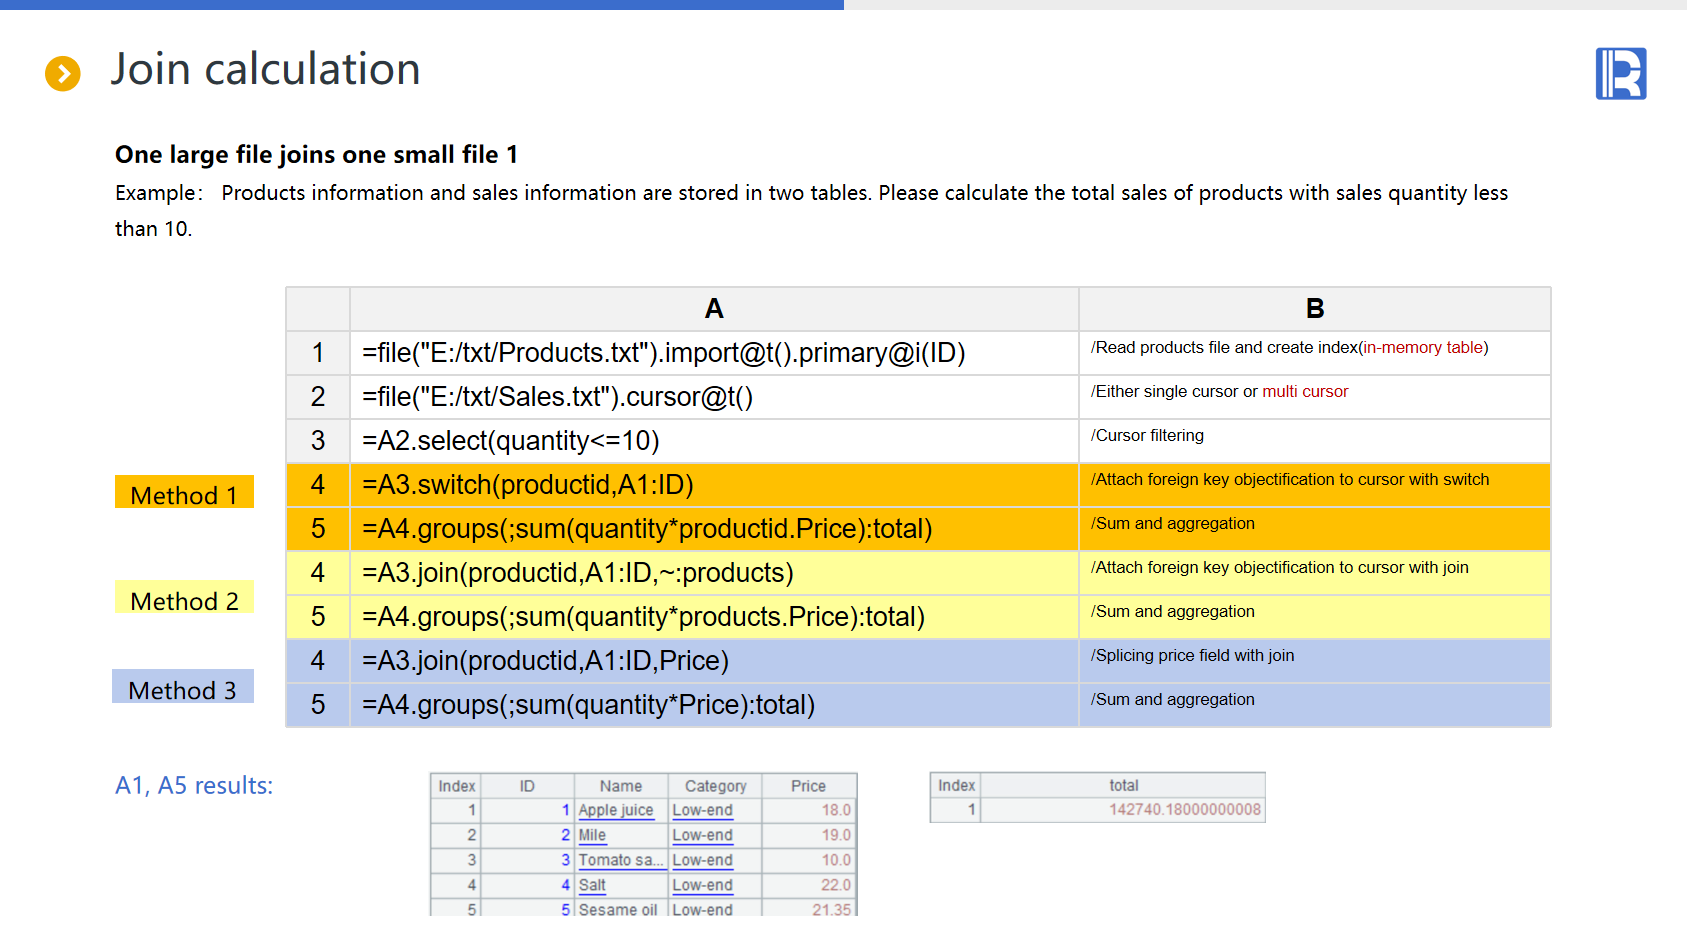
Task: Select the Method 2 yellow label
Action: coord(184,600)
